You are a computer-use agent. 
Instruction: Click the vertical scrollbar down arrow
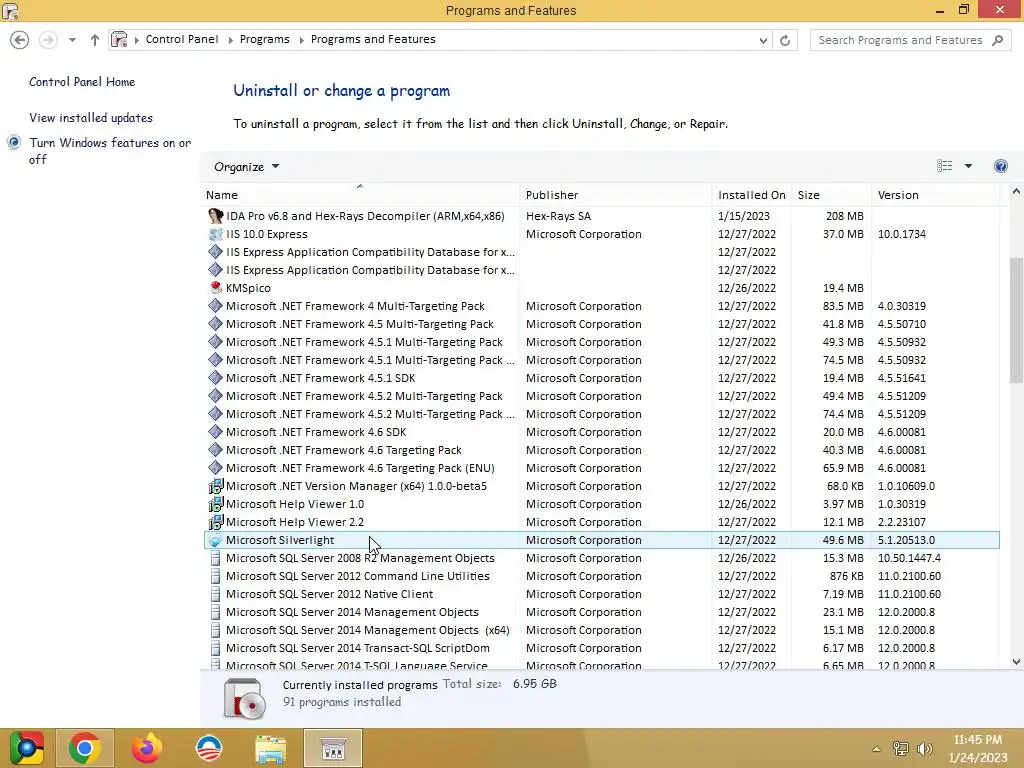click(x=1016, y=661)
